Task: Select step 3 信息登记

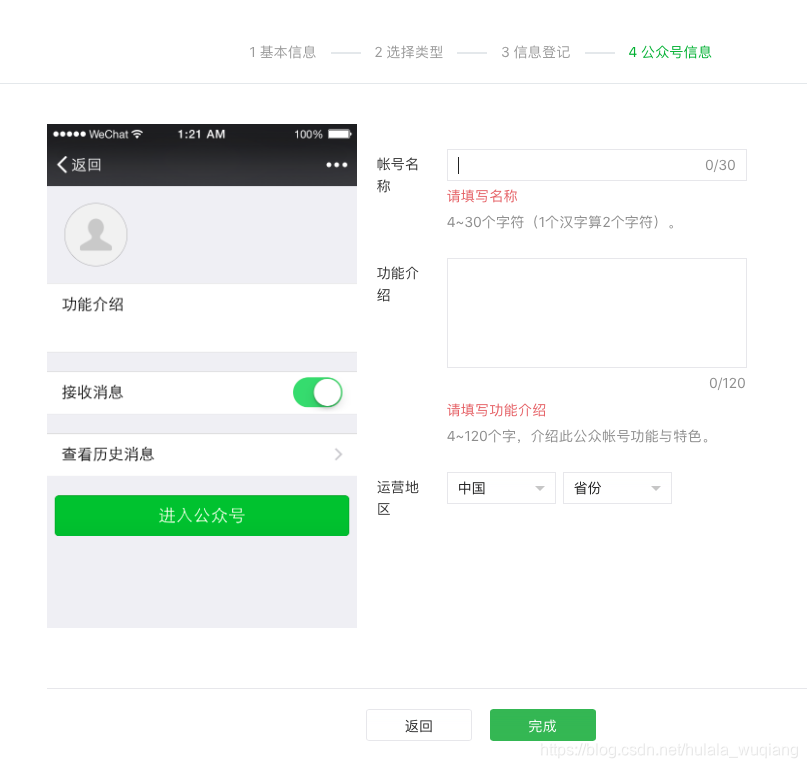Action: coord(535,52)
